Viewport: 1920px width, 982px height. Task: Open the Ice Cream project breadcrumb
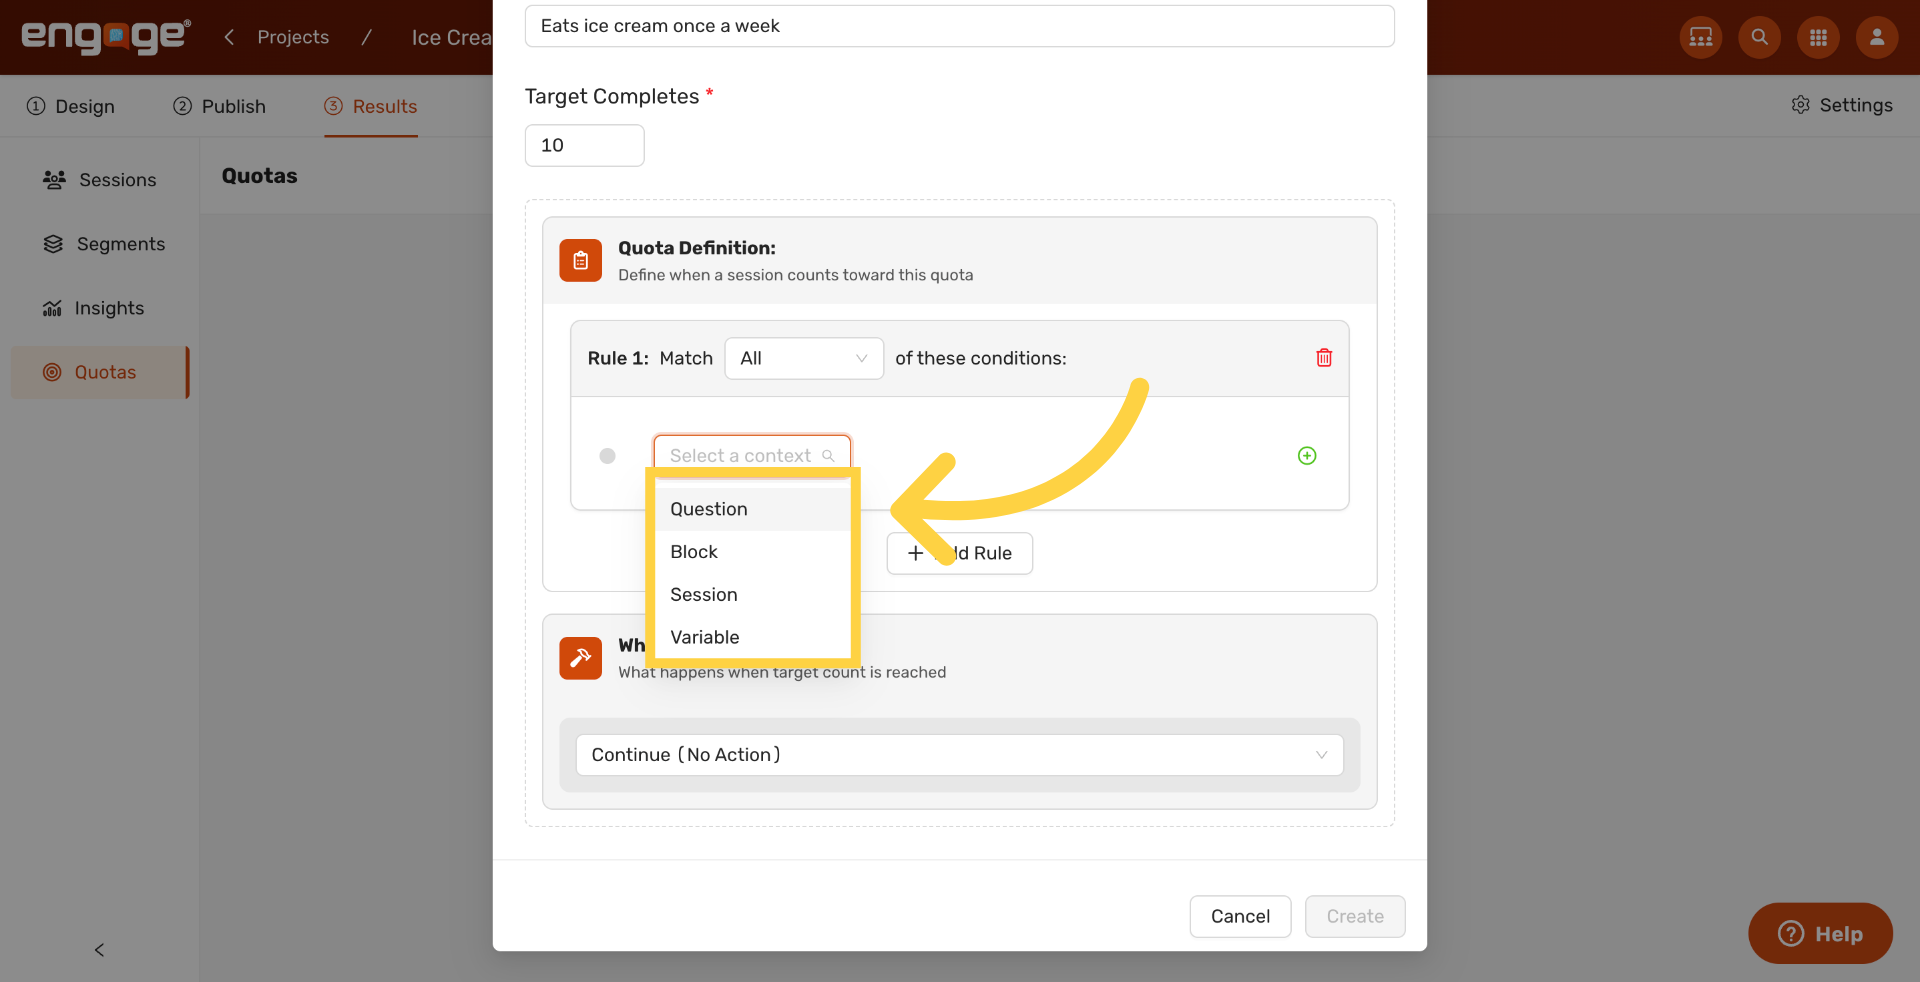(x=451, y=37)
